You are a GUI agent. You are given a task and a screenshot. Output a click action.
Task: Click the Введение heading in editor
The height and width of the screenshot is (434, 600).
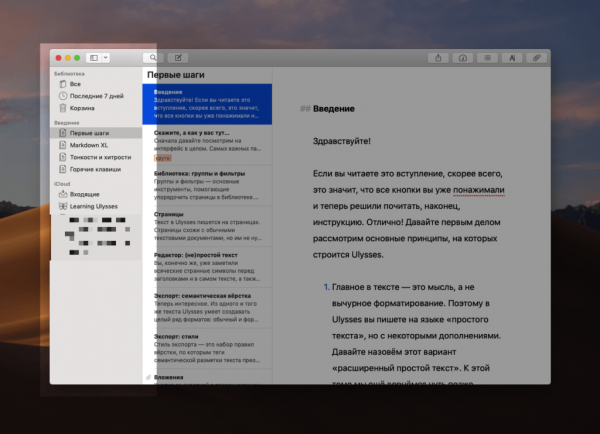click(334, 109)
